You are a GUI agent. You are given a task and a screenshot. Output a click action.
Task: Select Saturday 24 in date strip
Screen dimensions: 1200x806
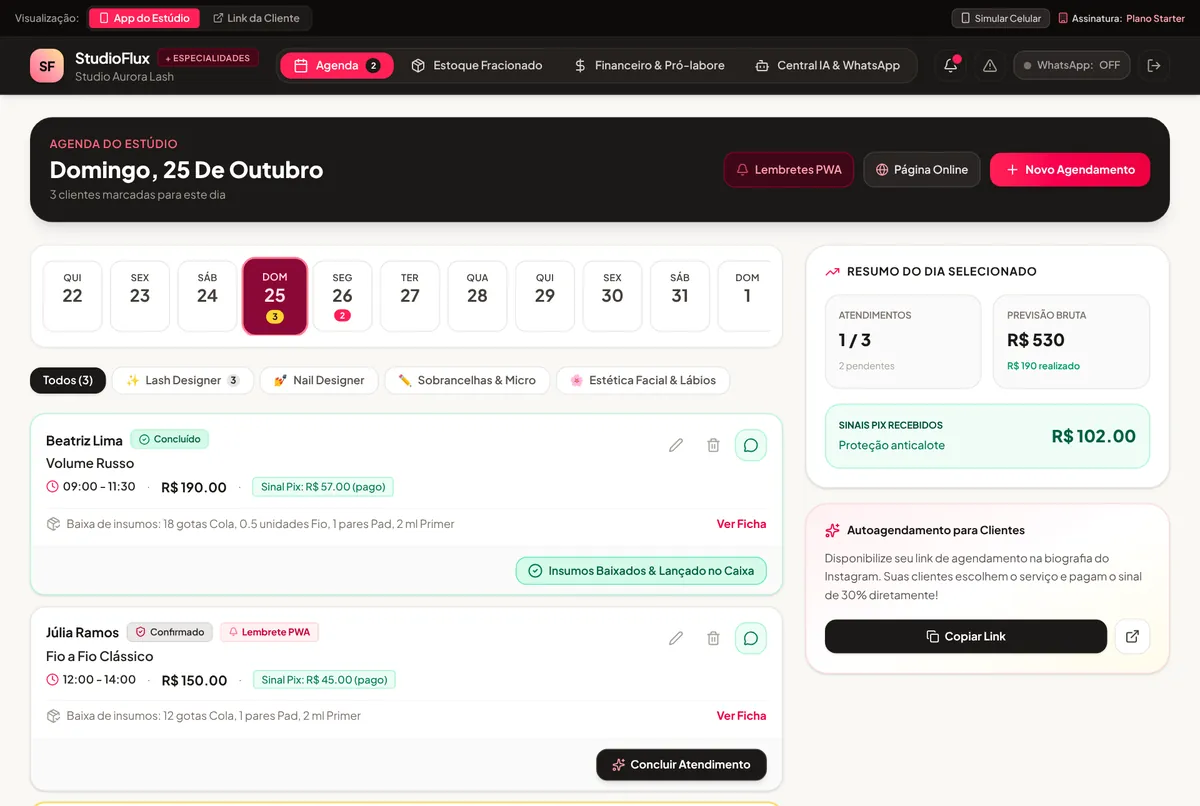tap(207, 295)
